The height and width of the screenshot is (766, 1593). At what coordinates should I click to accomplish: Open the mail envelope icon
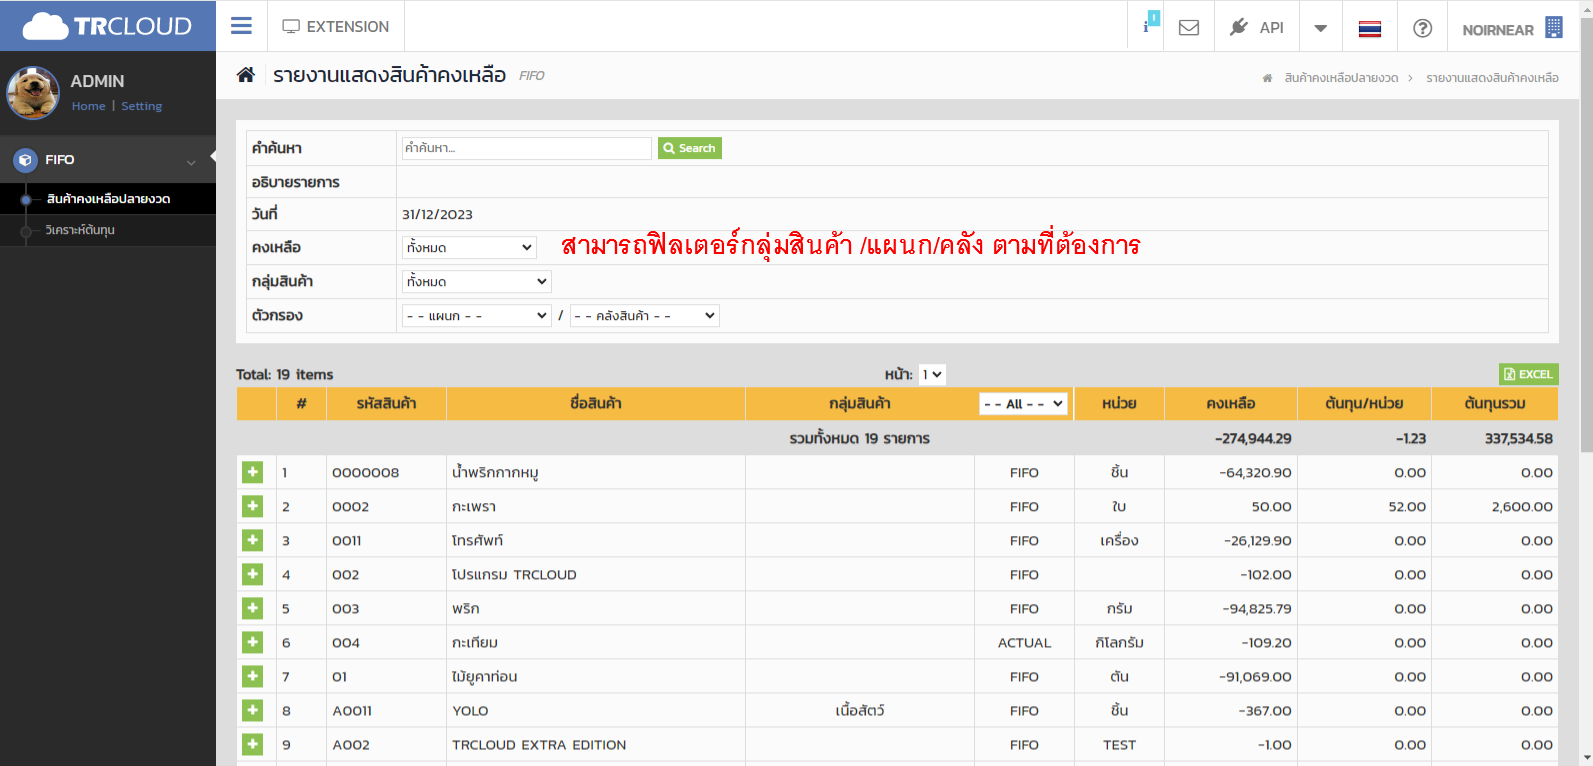1189,27
